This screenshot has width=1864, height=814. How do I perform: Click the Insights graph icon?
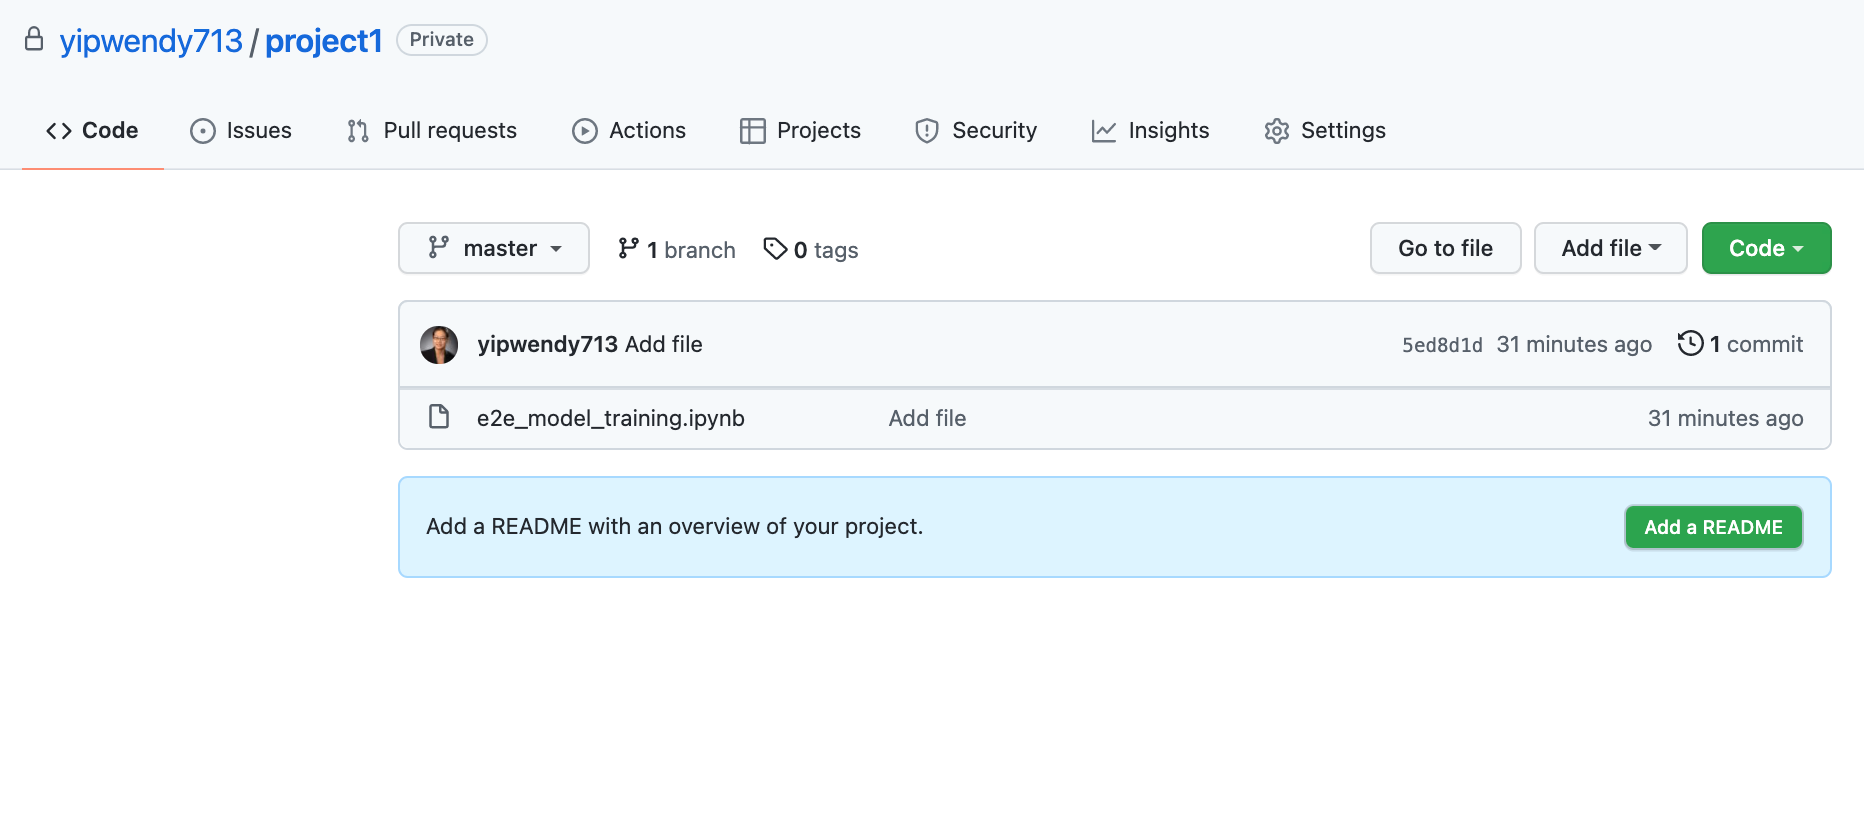pyautogui.click(x=1104, y=131)
